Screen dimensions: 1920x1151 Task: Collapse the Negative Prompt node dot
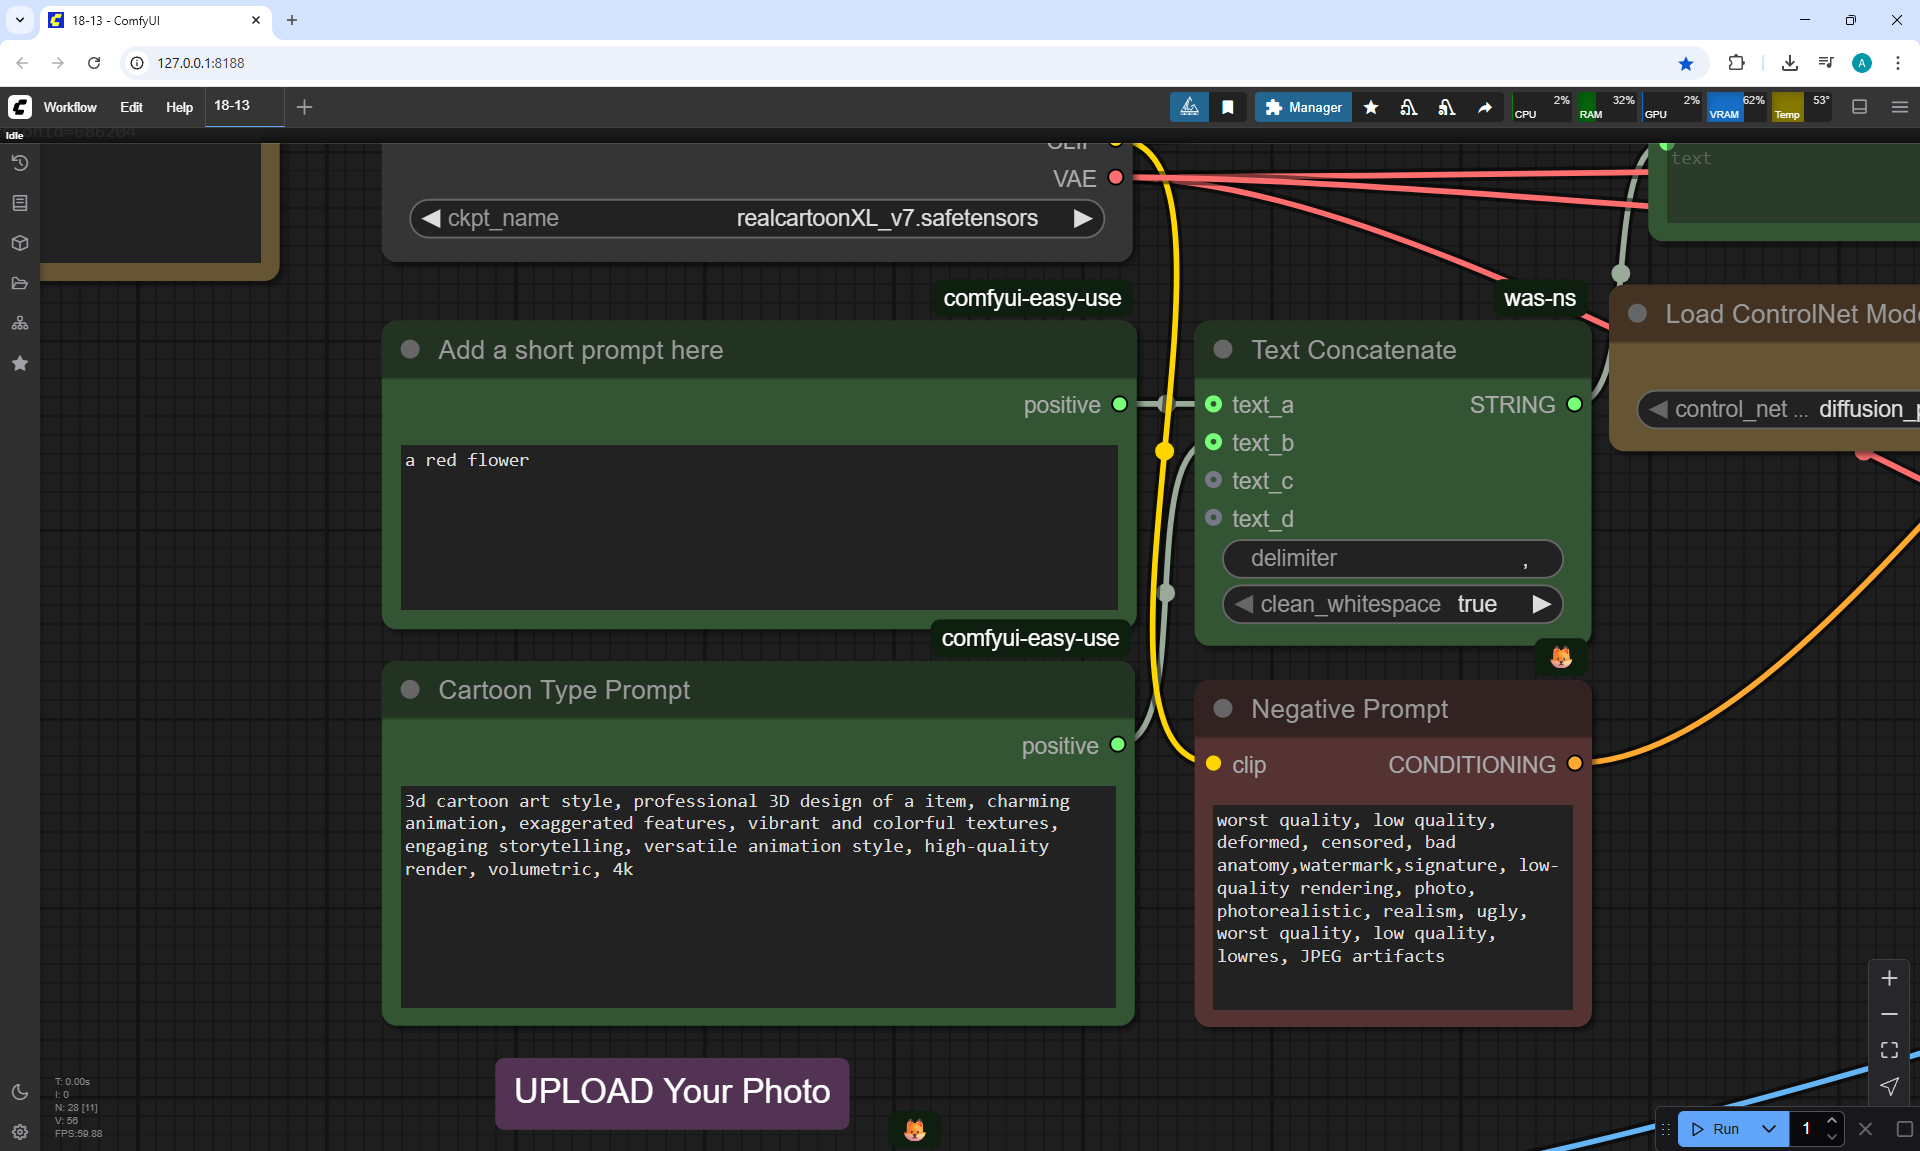(x=1222, y=709)
